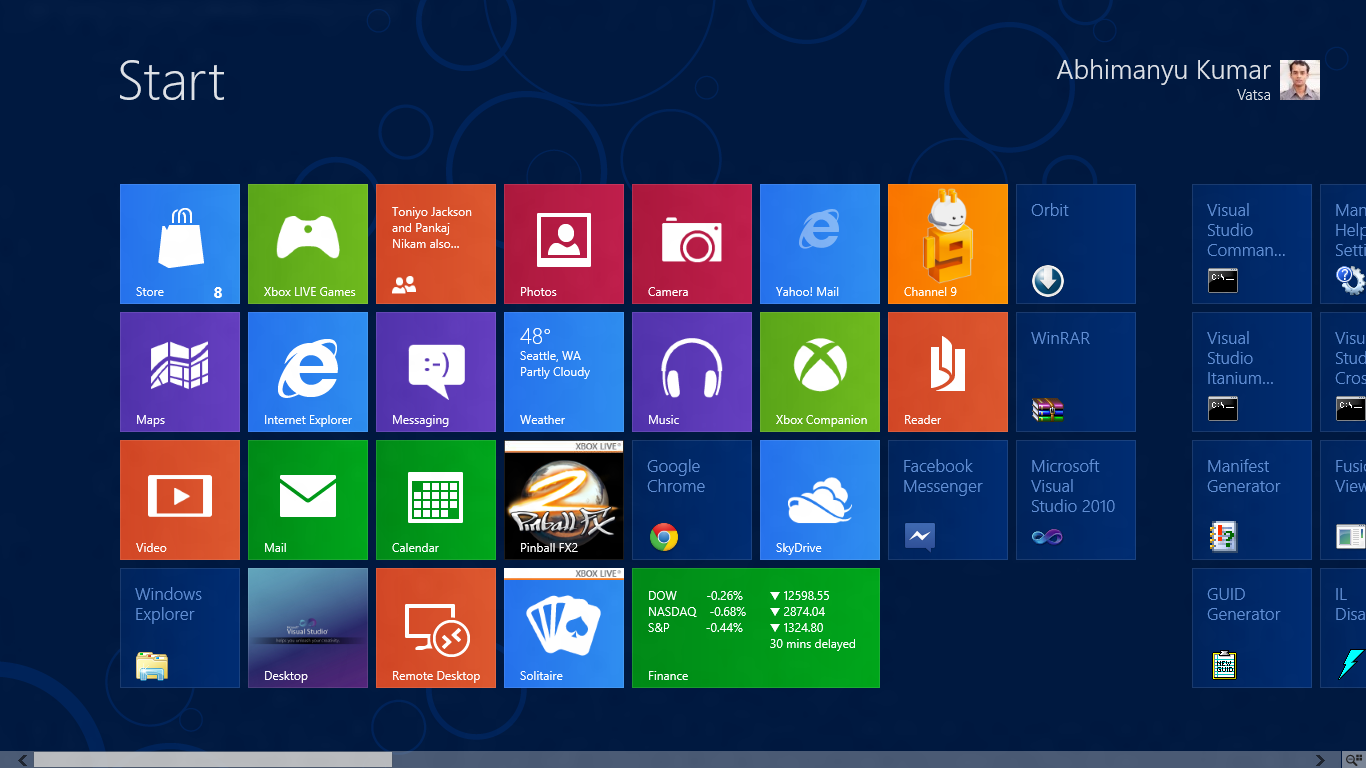The image size is (1366, 768).
Task: Launch the Manifest Generator
Action: (x=1252, y=500)
